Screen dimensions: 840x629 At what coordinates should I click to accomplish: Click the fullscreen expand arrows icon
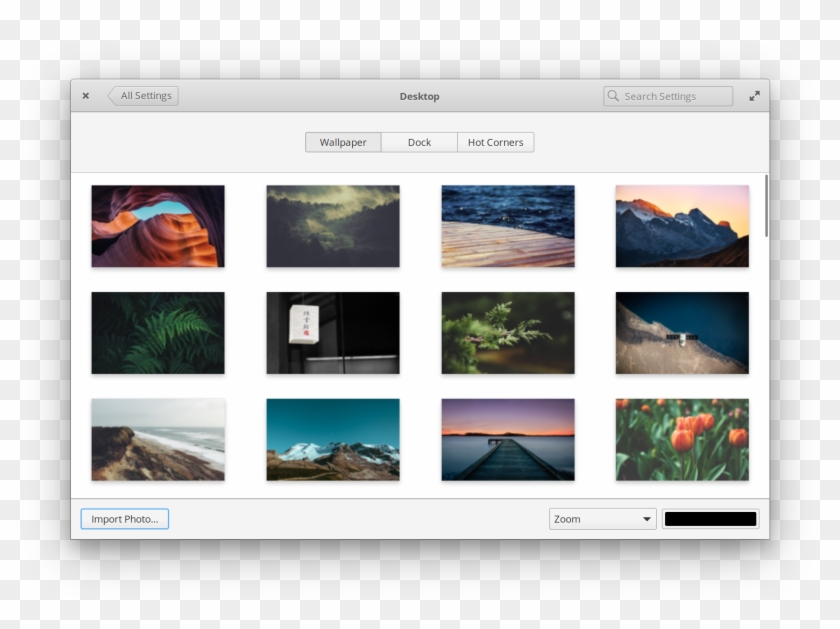pyautogui.click(x=755, y=96)
